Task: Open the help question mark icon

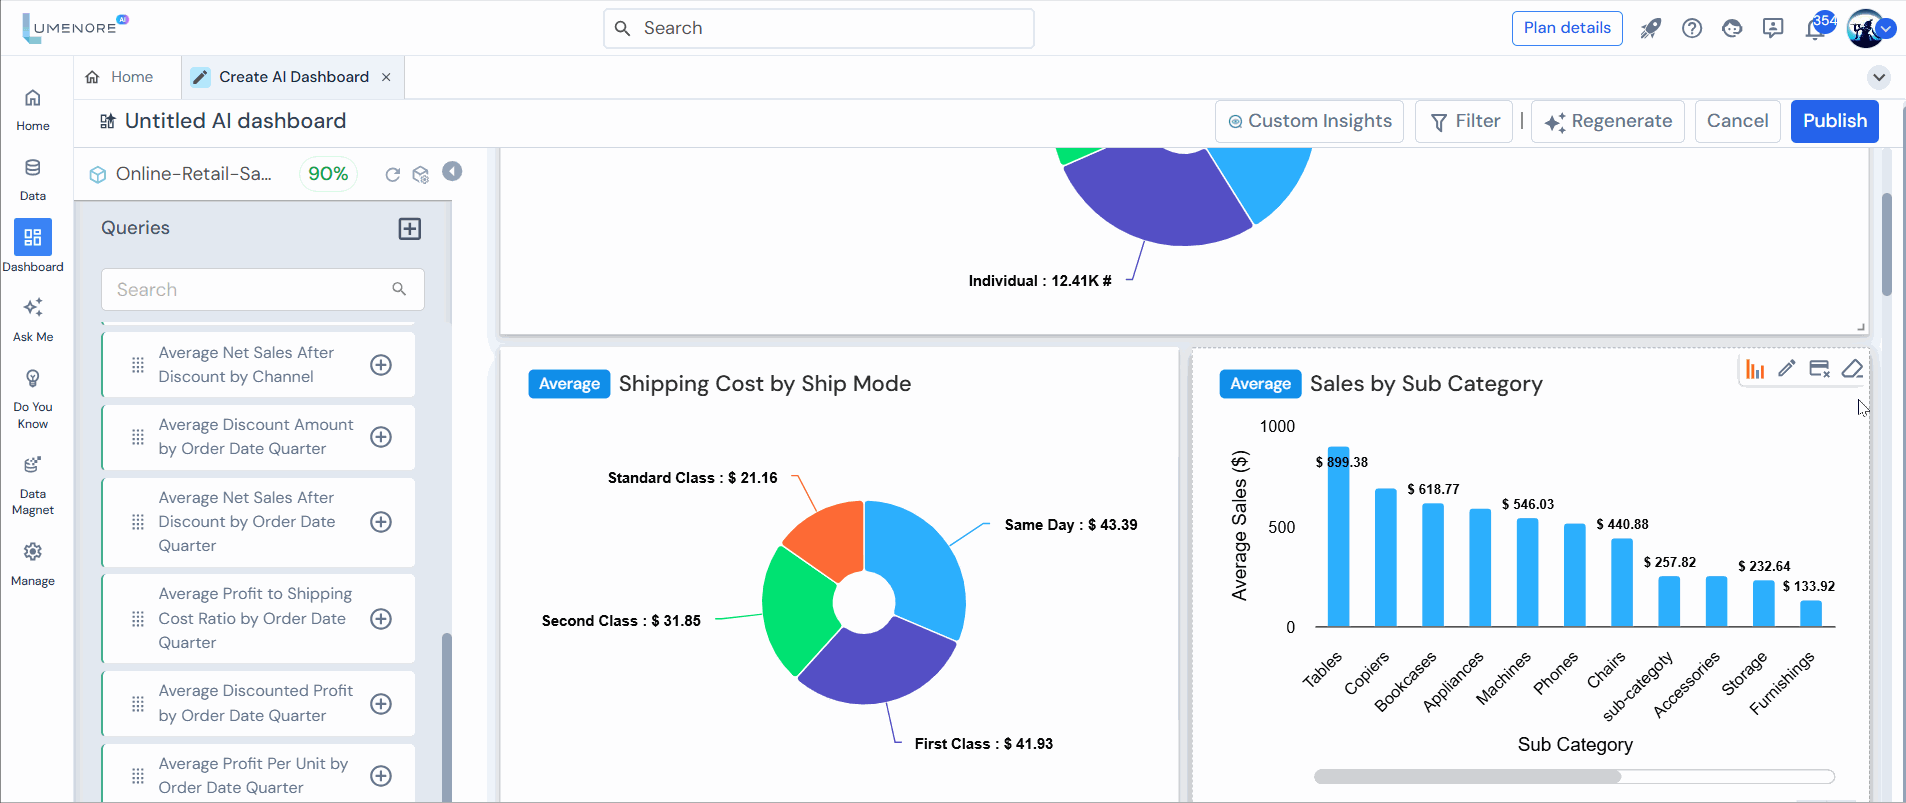Action: click(x=1692, y=29)
